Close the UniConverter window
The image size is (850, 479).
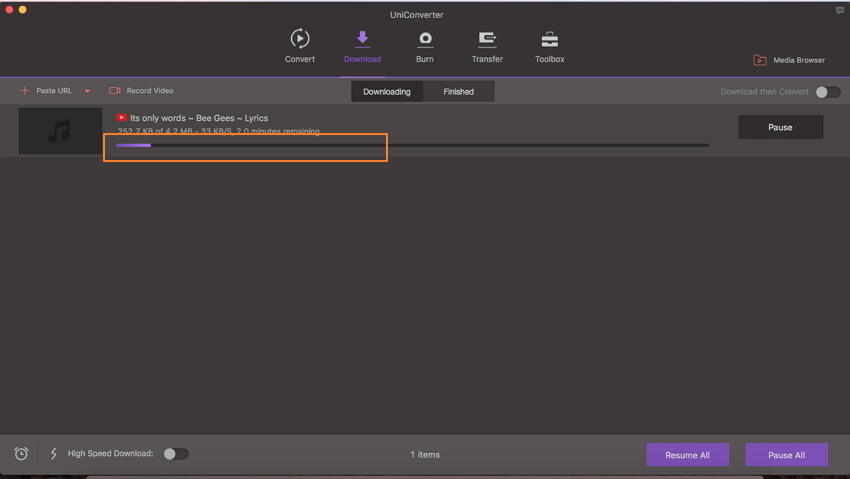pos(9,9)
